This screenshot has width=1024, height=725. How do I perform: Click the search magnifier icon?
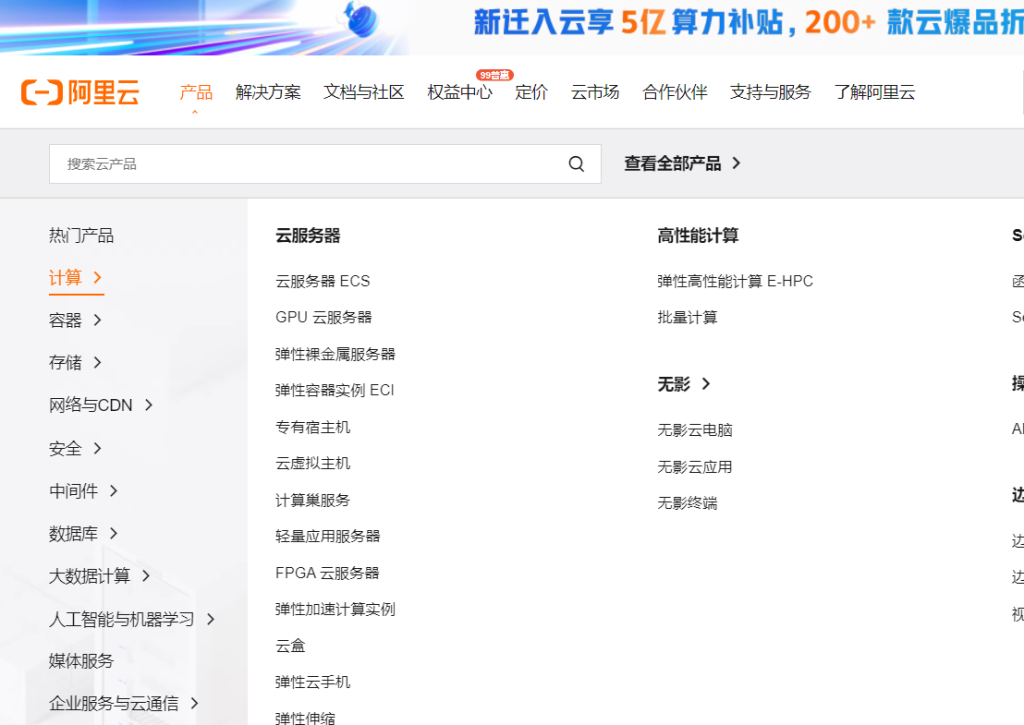tap(576, 163)
